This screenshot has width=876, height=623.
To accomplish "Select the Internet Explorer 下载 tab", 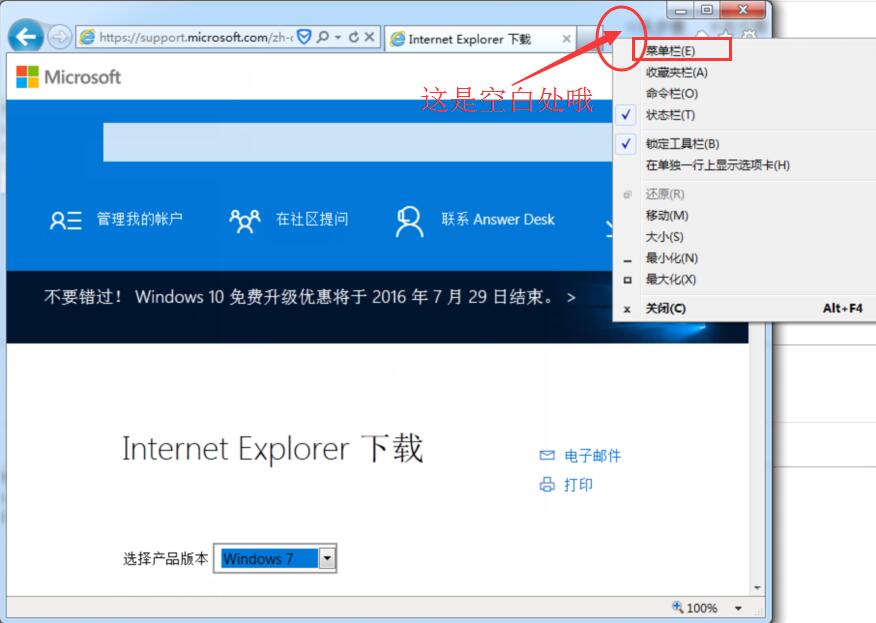I will pyautogui.click(x=480, y=39).
